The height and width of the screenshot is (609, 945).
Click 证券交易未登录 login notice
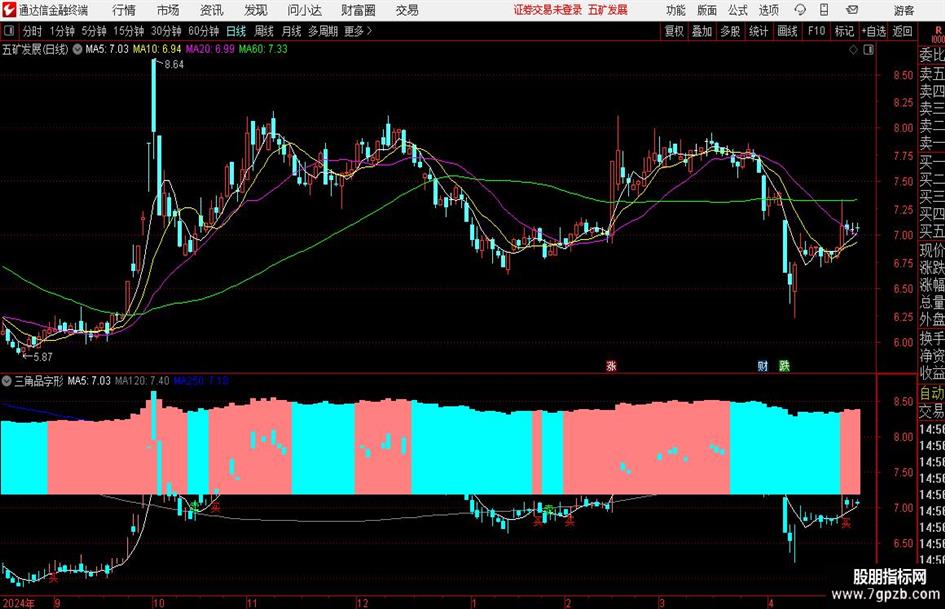pyautogui.click(x=548, y=10)
